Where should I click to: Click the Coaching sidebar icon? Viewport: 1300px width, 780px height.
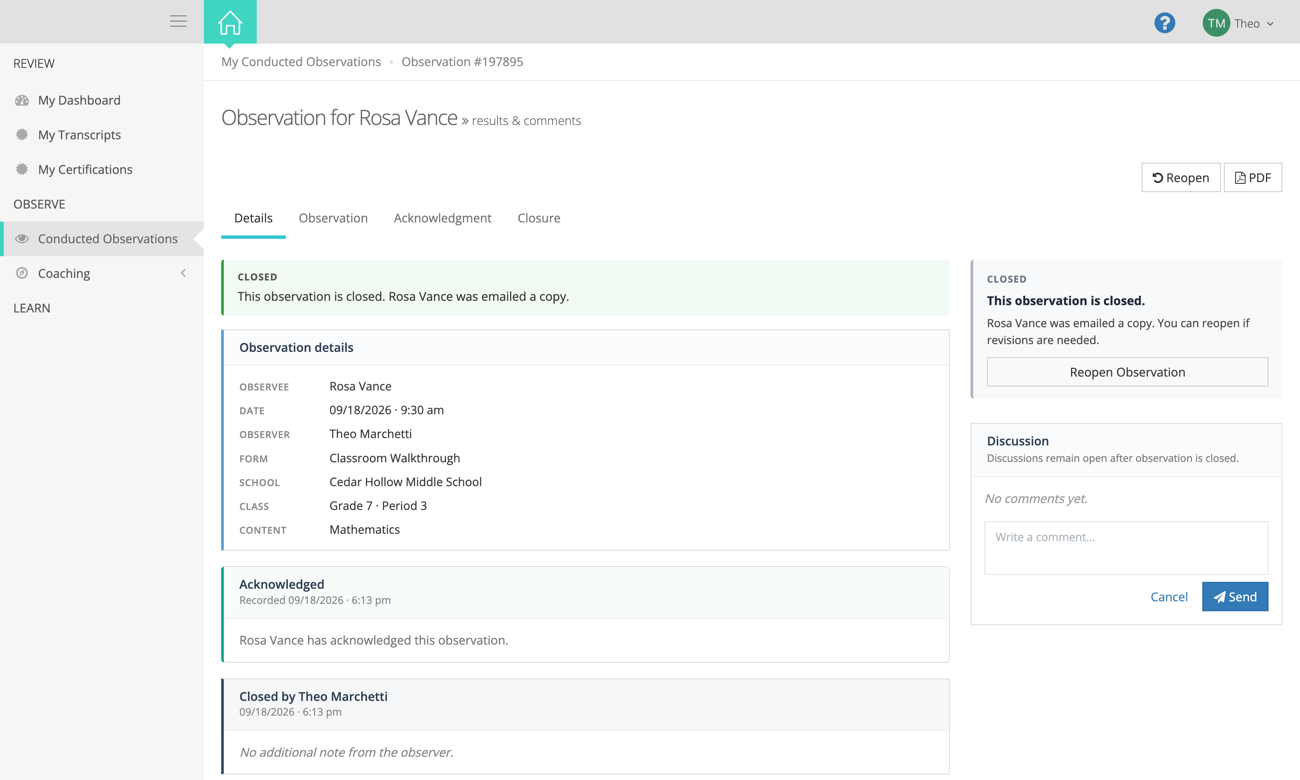[22, 273]
